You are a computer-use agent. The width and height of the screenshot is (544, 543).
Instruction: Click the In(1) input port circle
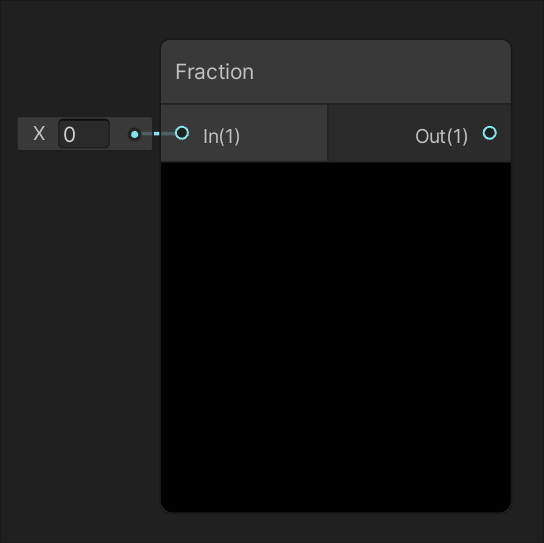click(x=182, y=133)
